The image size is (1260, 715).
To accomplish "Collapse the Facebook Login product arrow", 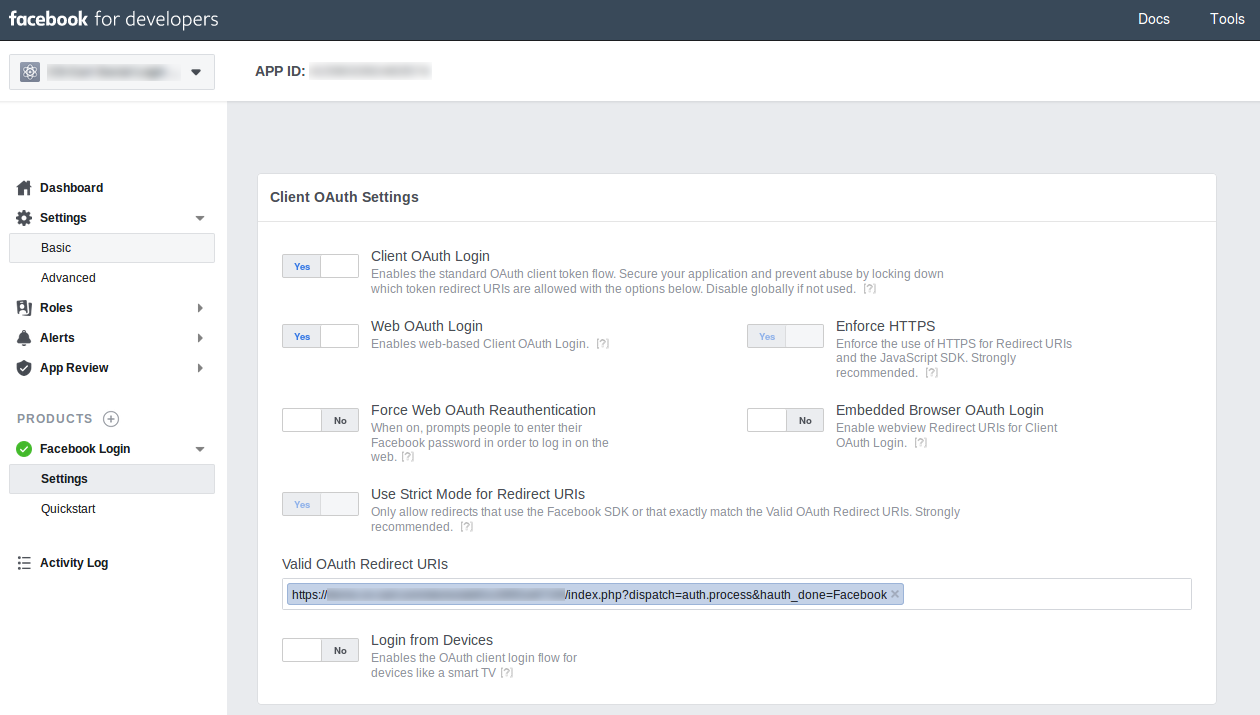I will point(200,449).
